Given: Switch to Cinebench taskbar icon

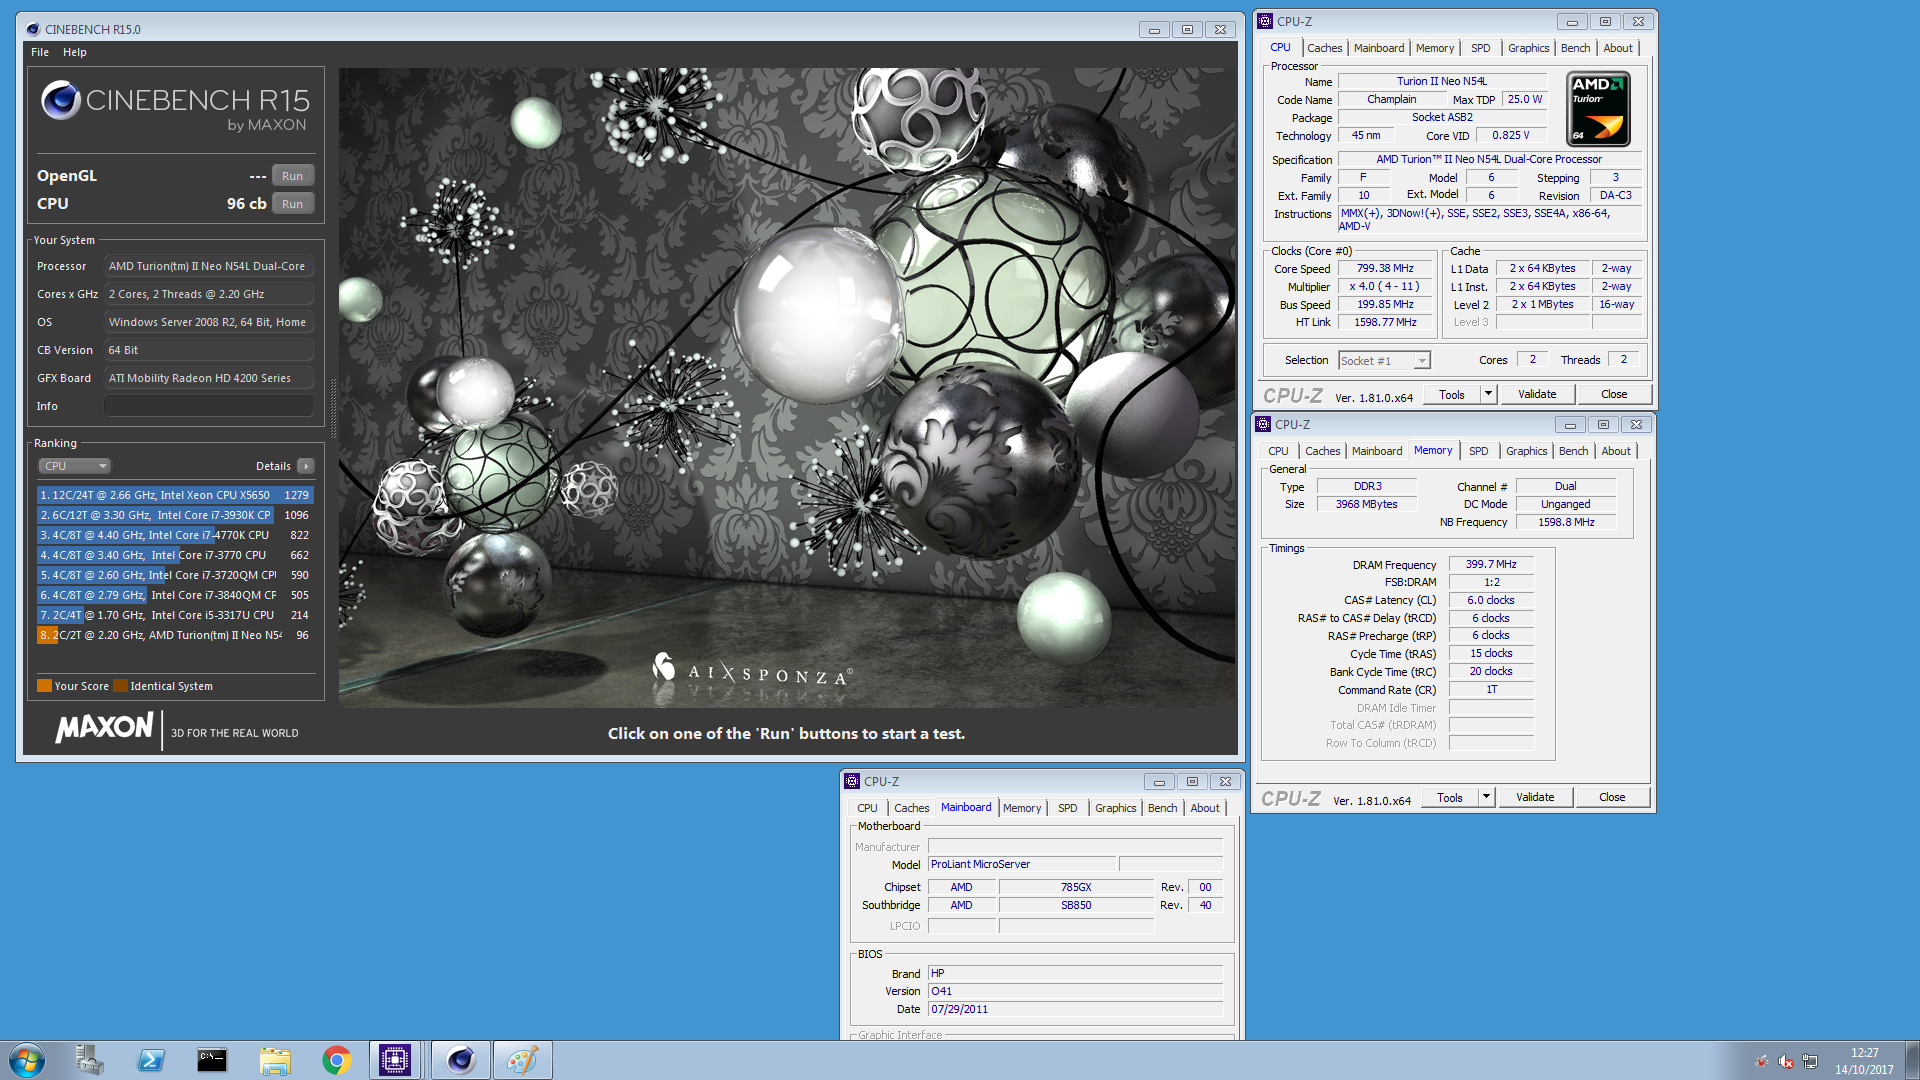Looking at the screenshot, I should pos(461,1060).
